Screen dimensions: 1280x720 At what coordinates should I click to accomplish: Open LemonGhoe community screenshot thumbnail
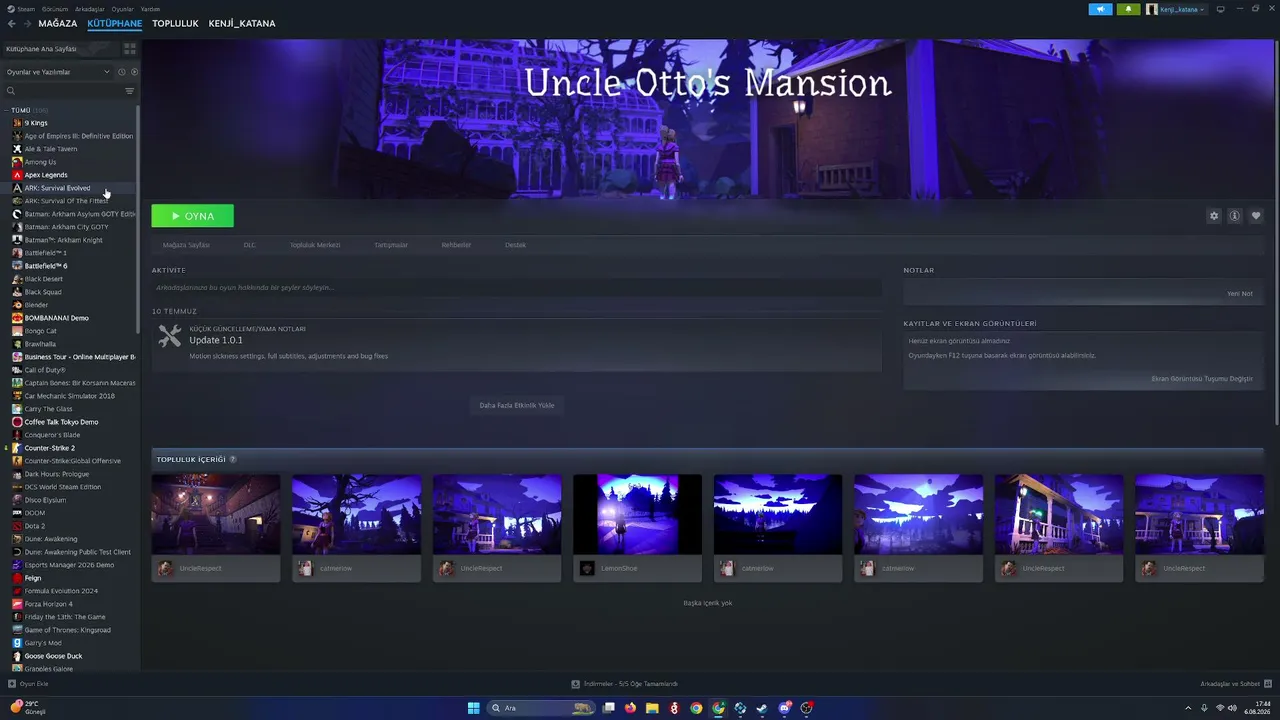(x=637, y=514)
